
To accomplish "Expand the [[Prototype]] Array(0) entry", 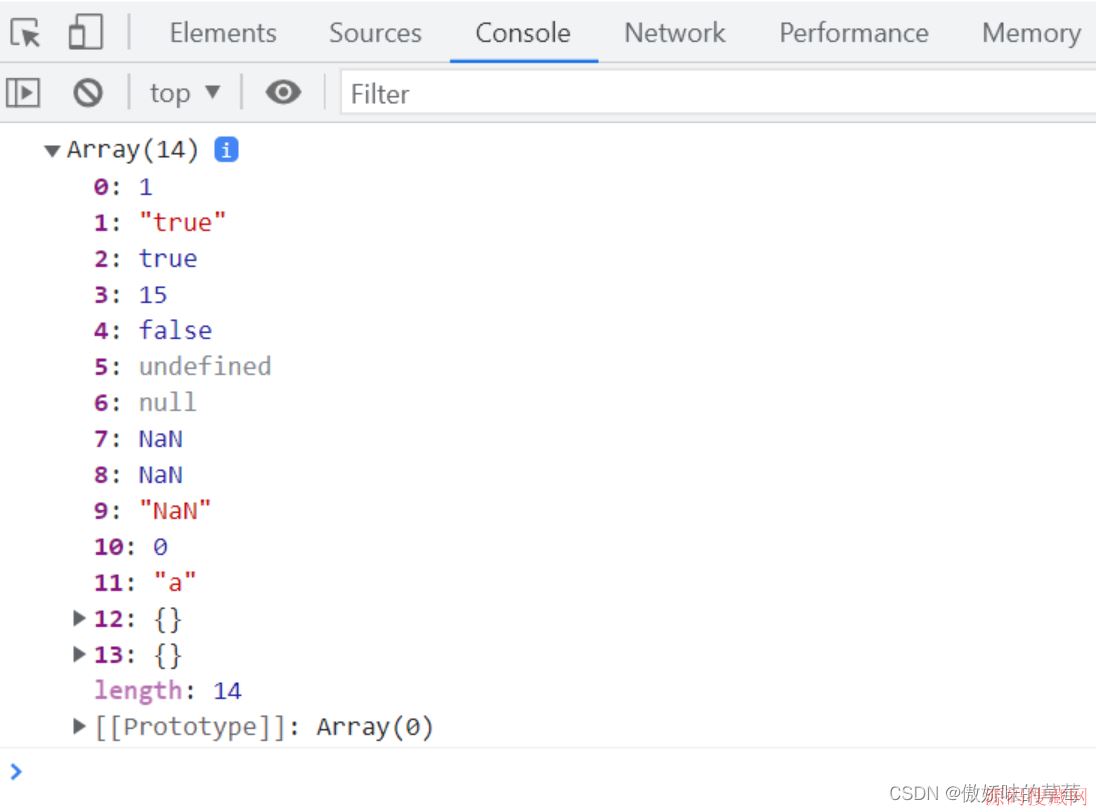I will [80, 727].
